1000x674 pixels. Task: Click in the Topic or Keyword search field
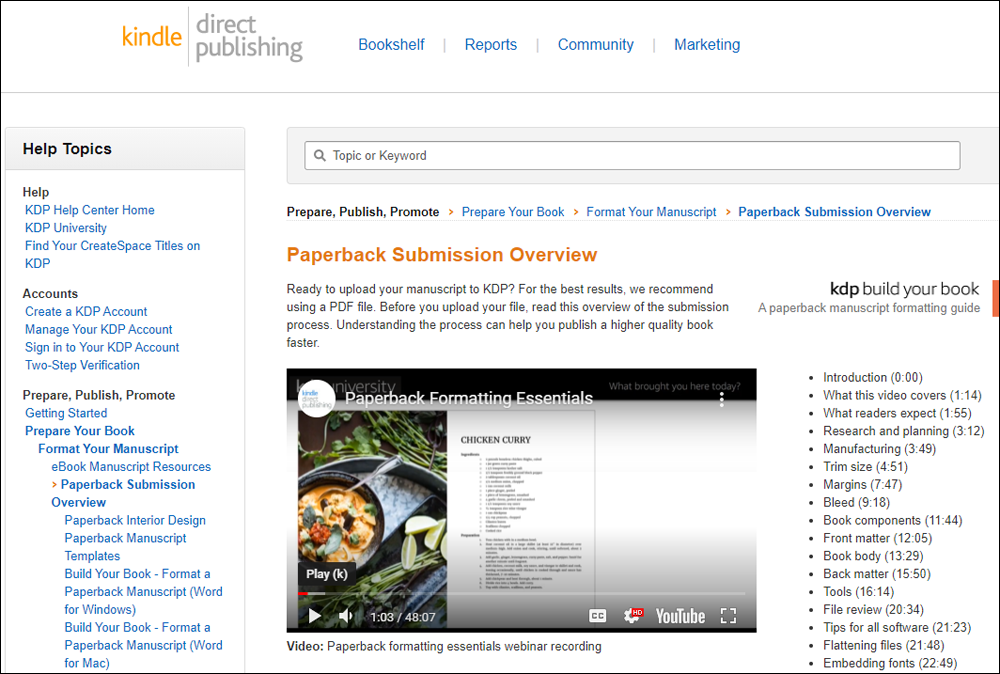pos(632,156)
